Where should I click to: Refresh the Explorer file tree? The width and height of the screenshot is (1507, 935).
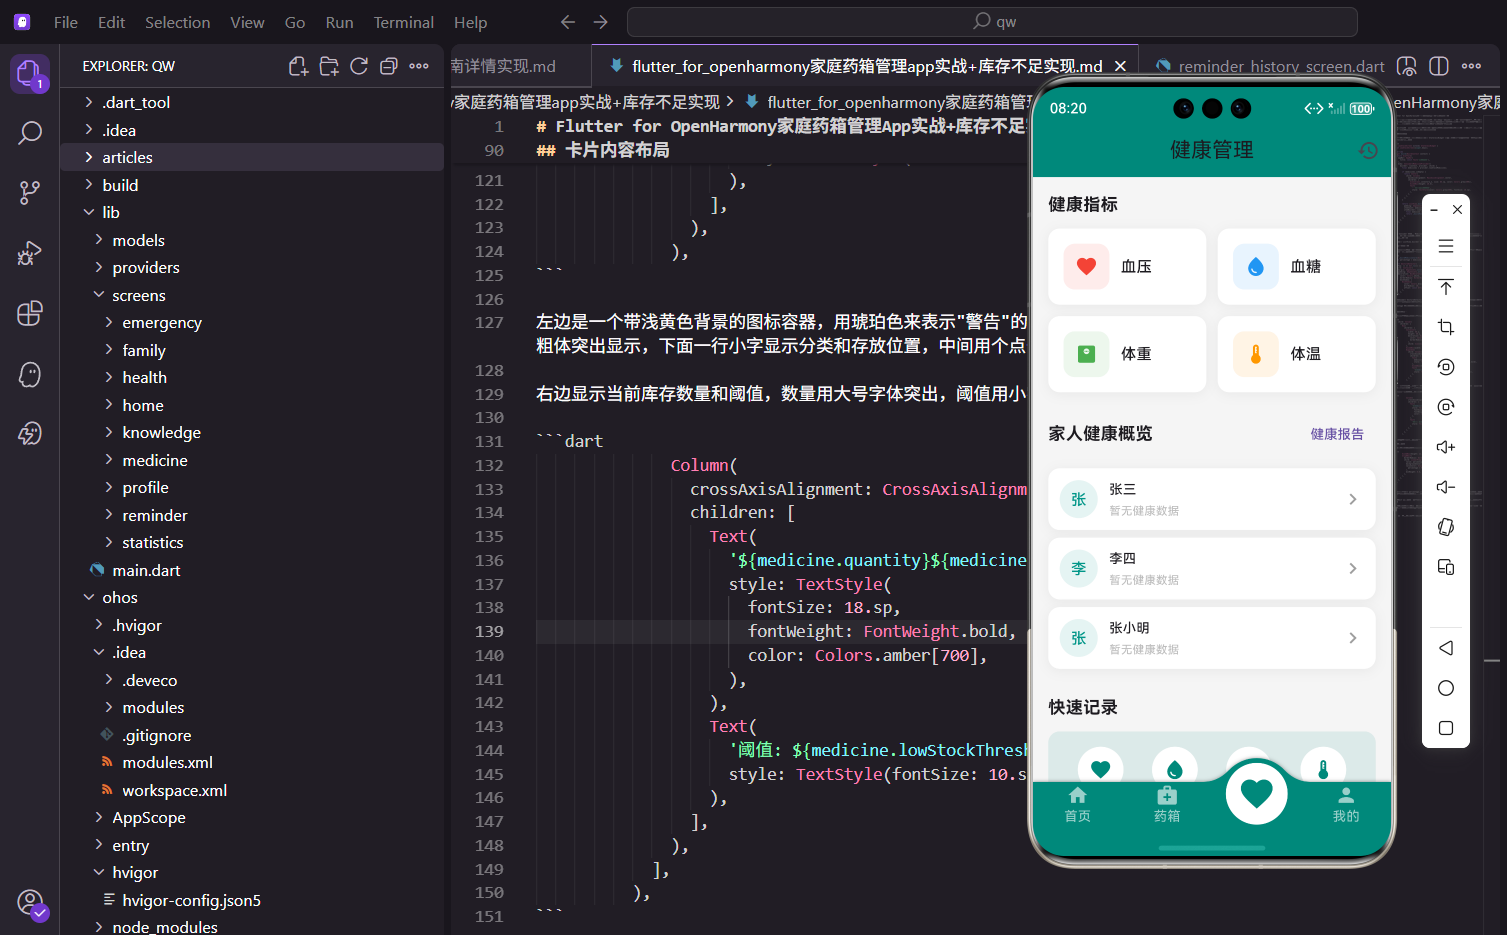359,66
